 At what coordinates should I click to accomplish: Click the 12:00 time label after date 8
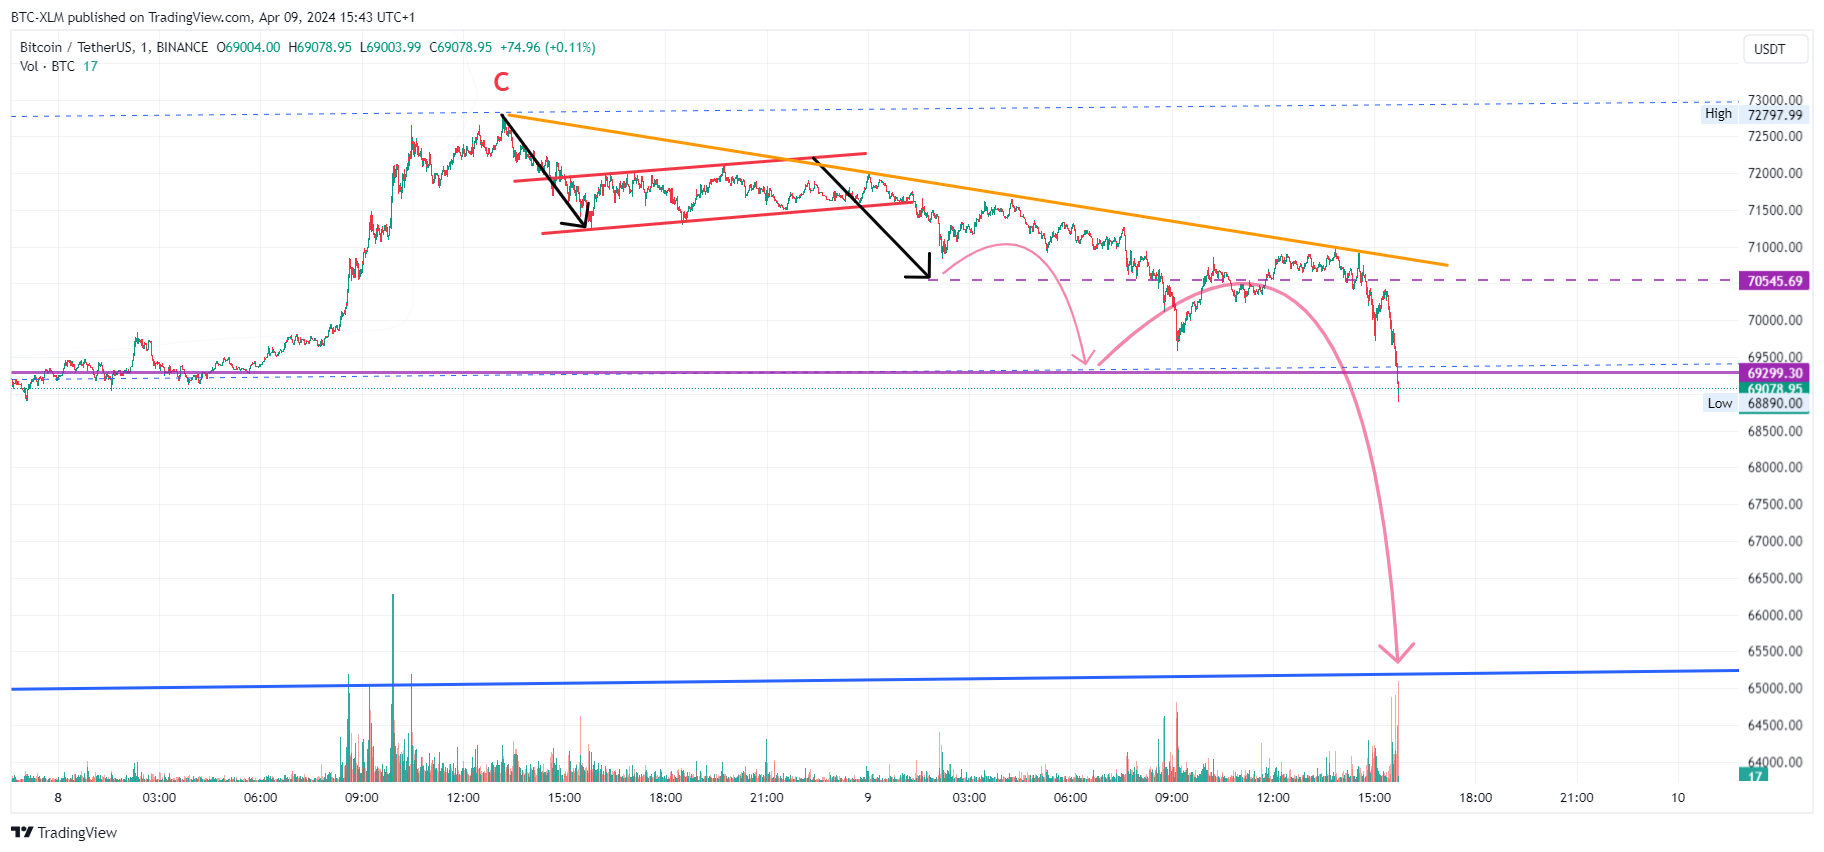463,797
